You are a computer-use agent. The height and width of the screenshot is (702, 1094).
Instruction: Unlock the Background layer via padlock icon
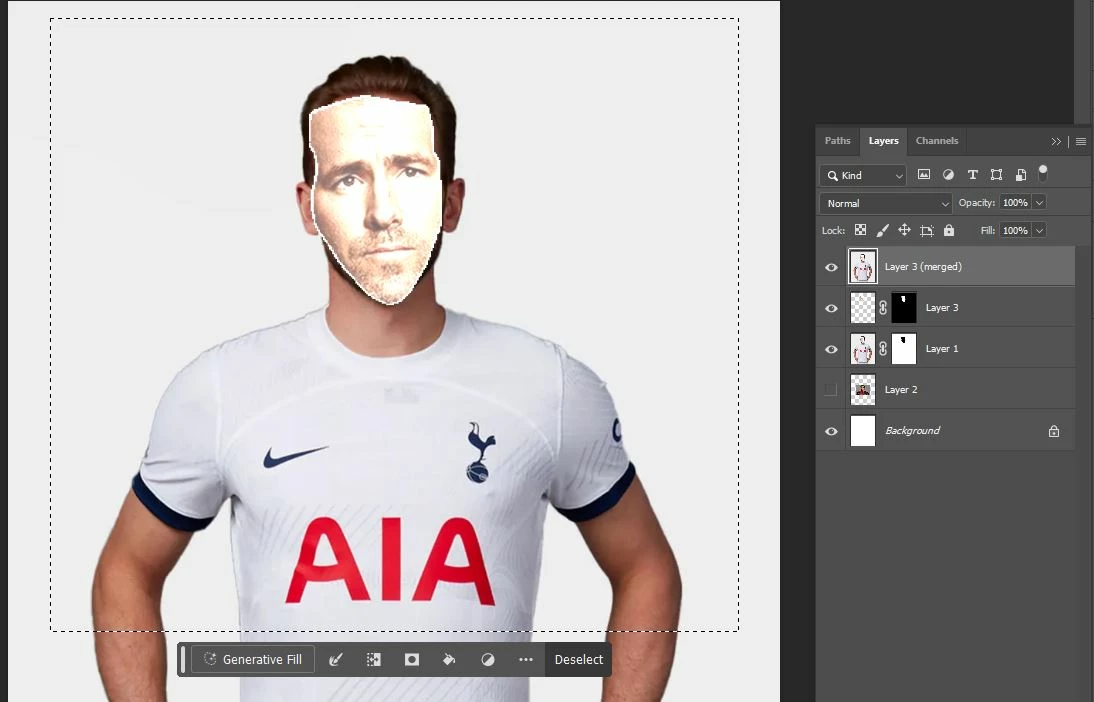click(x=1054, y=431)
